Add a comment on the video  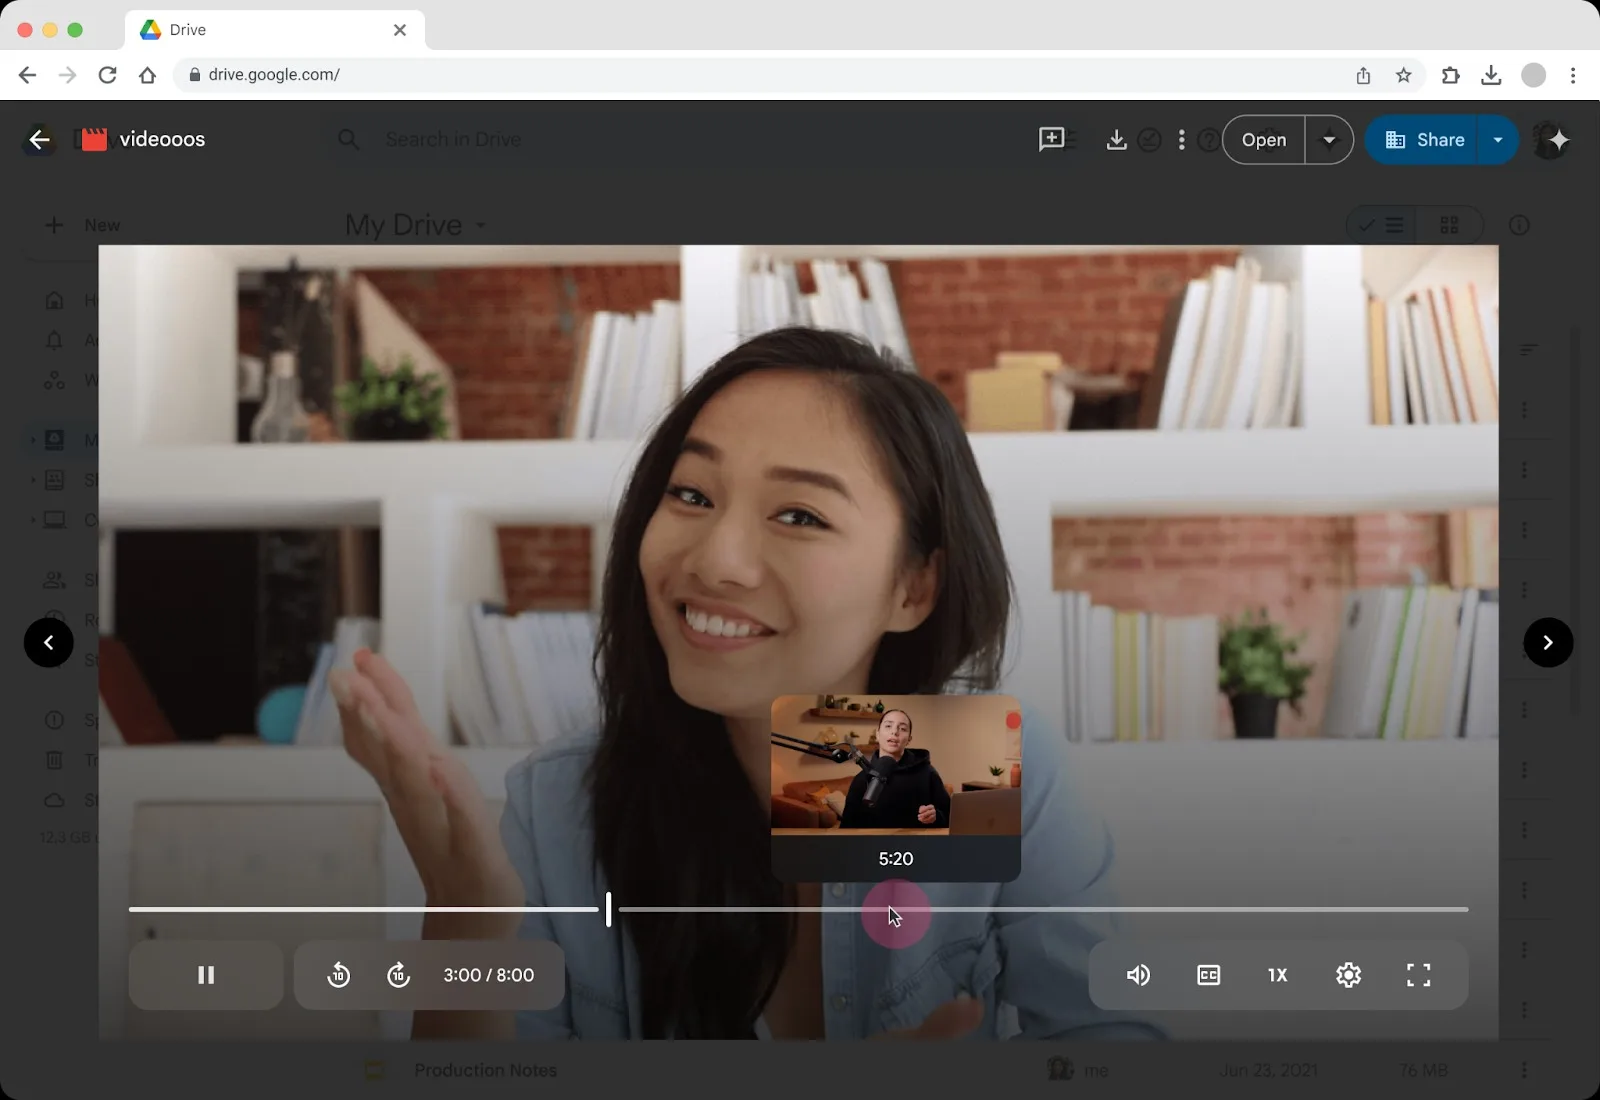tap(1051, 139)
